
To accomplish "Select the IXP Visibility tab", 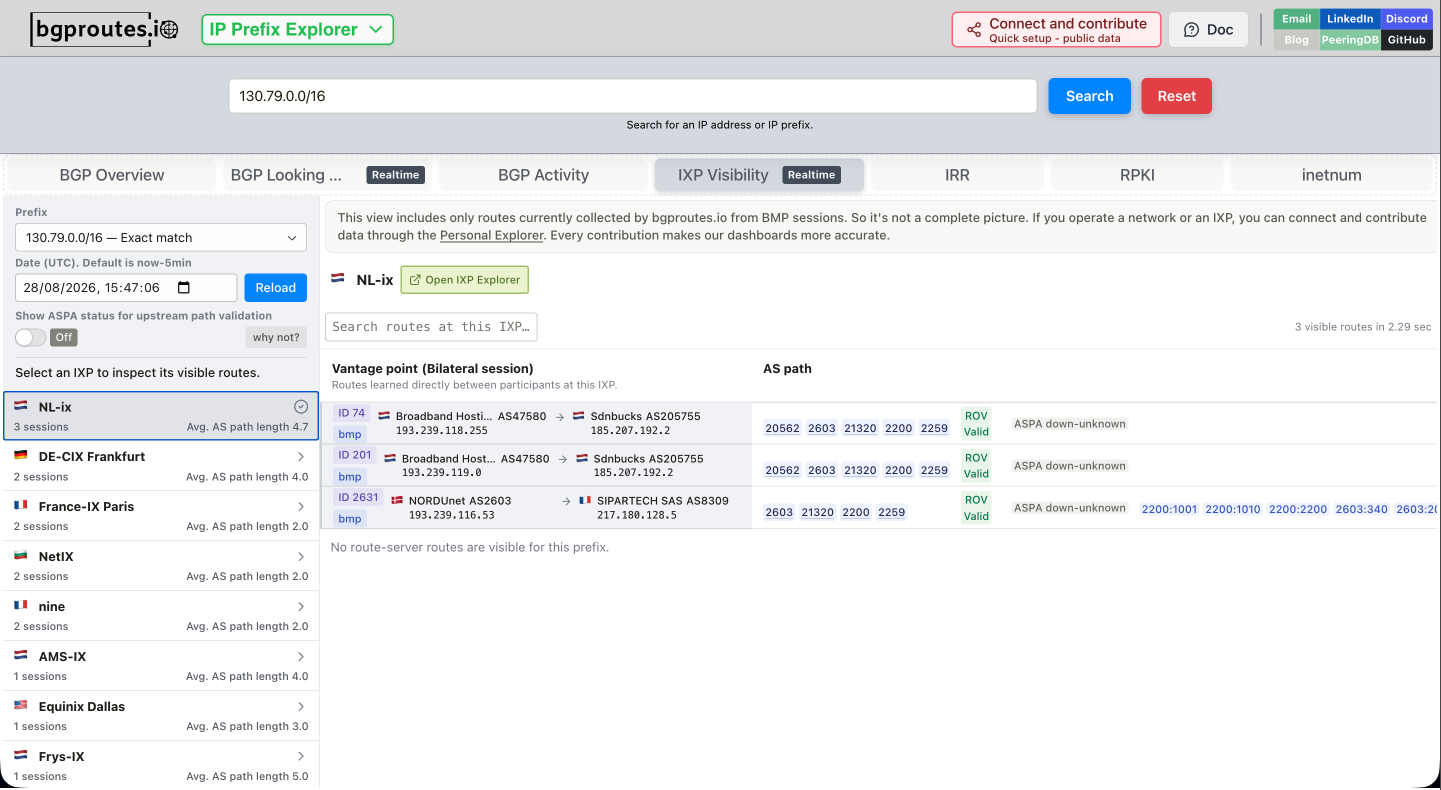I will coord(759,175).
